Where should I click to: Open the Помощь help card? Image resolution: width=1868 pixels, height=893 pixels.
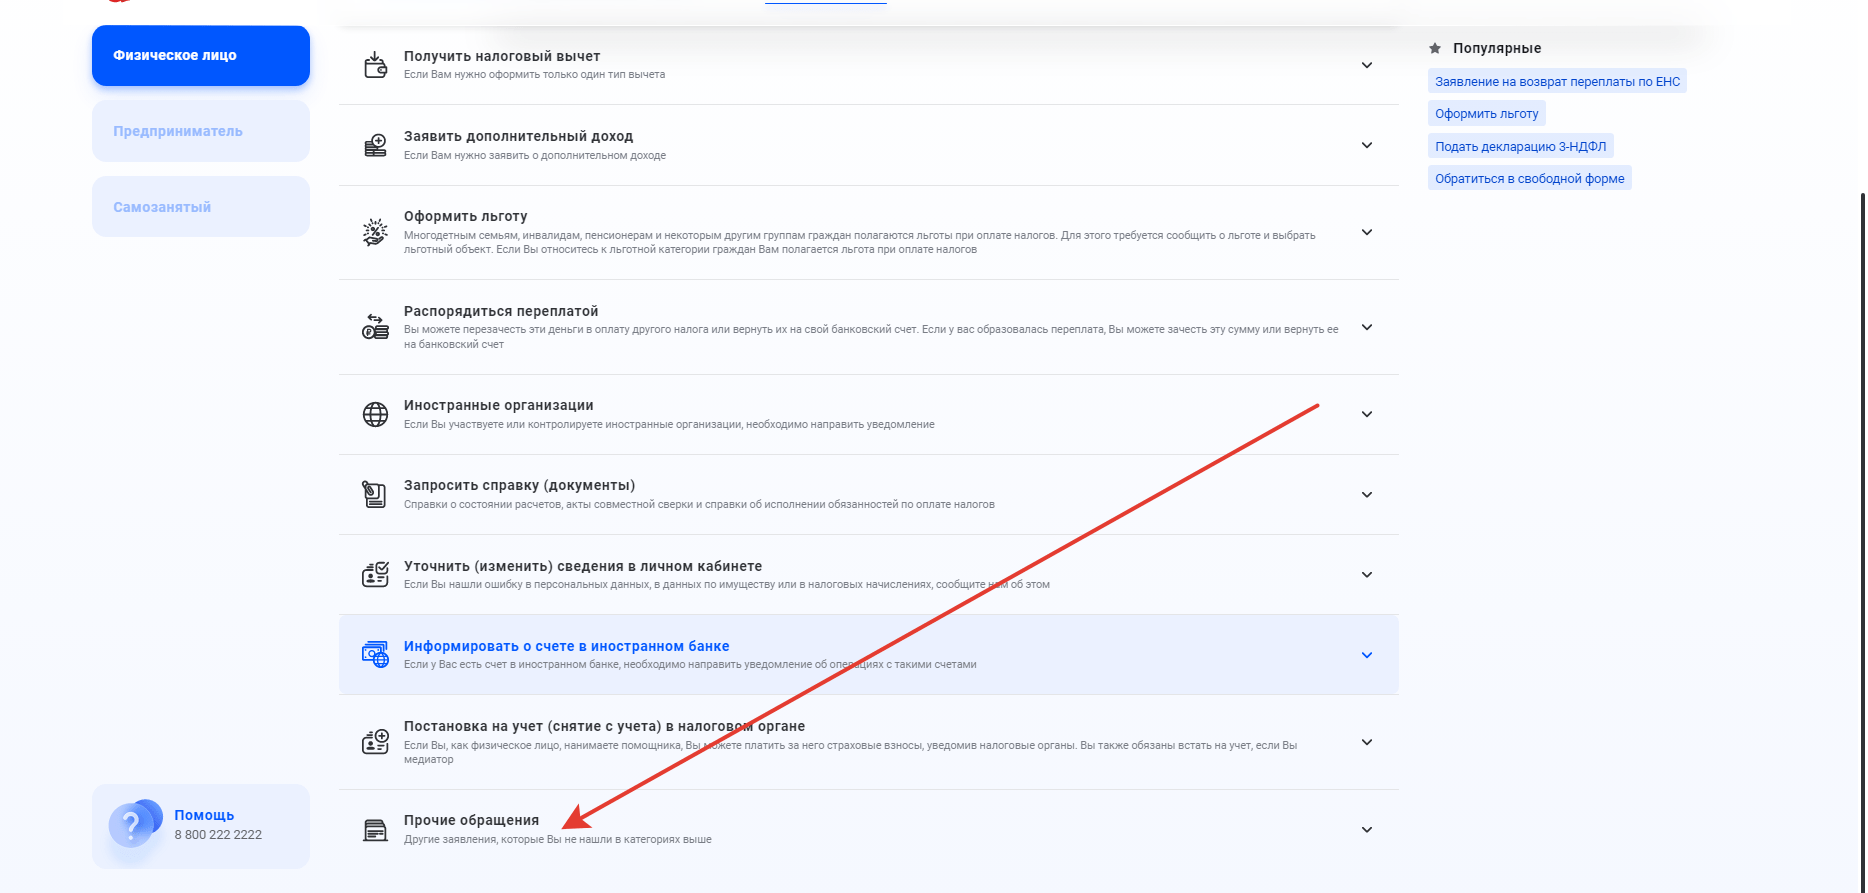pyautogui.click(x=201, y=826)
